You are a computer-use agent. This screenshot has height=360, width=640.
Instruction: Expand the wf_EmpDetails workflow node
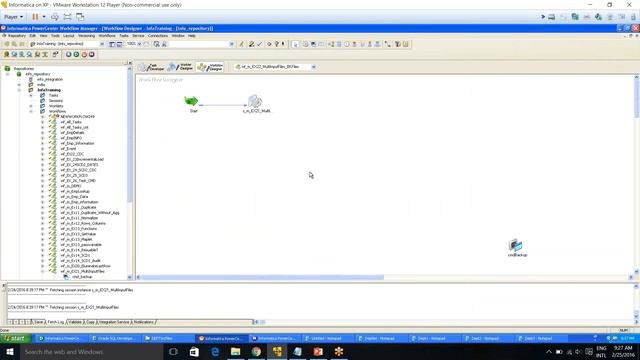42,133
